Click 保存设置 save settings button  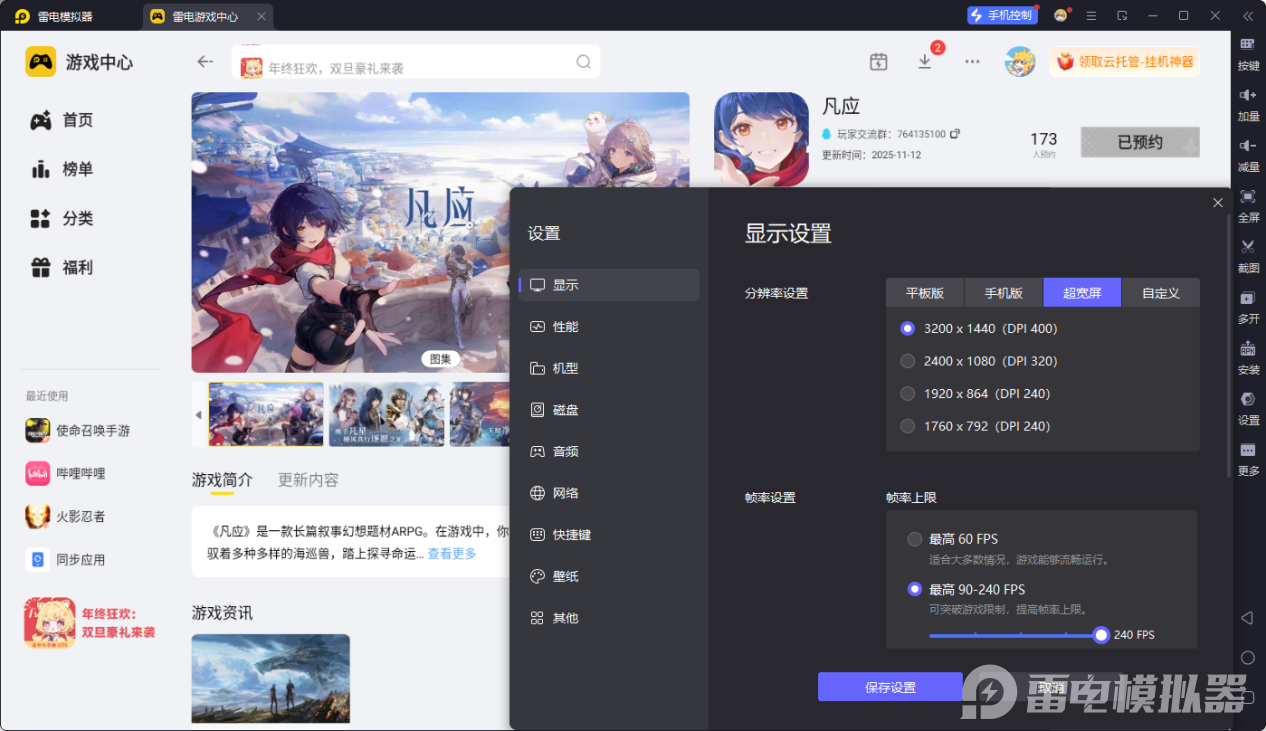click(890, 687)
